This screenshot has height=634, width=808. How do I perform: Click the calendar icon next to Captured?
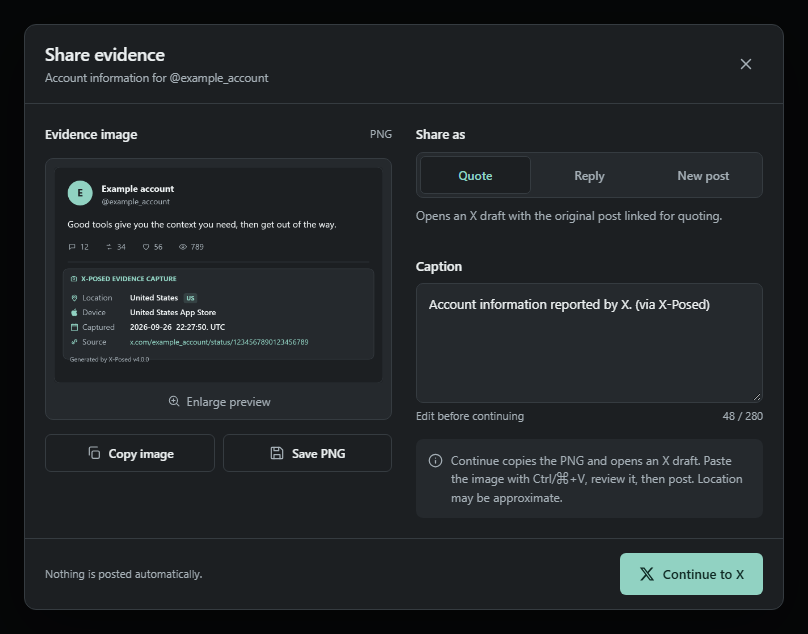tap(74, 327)
